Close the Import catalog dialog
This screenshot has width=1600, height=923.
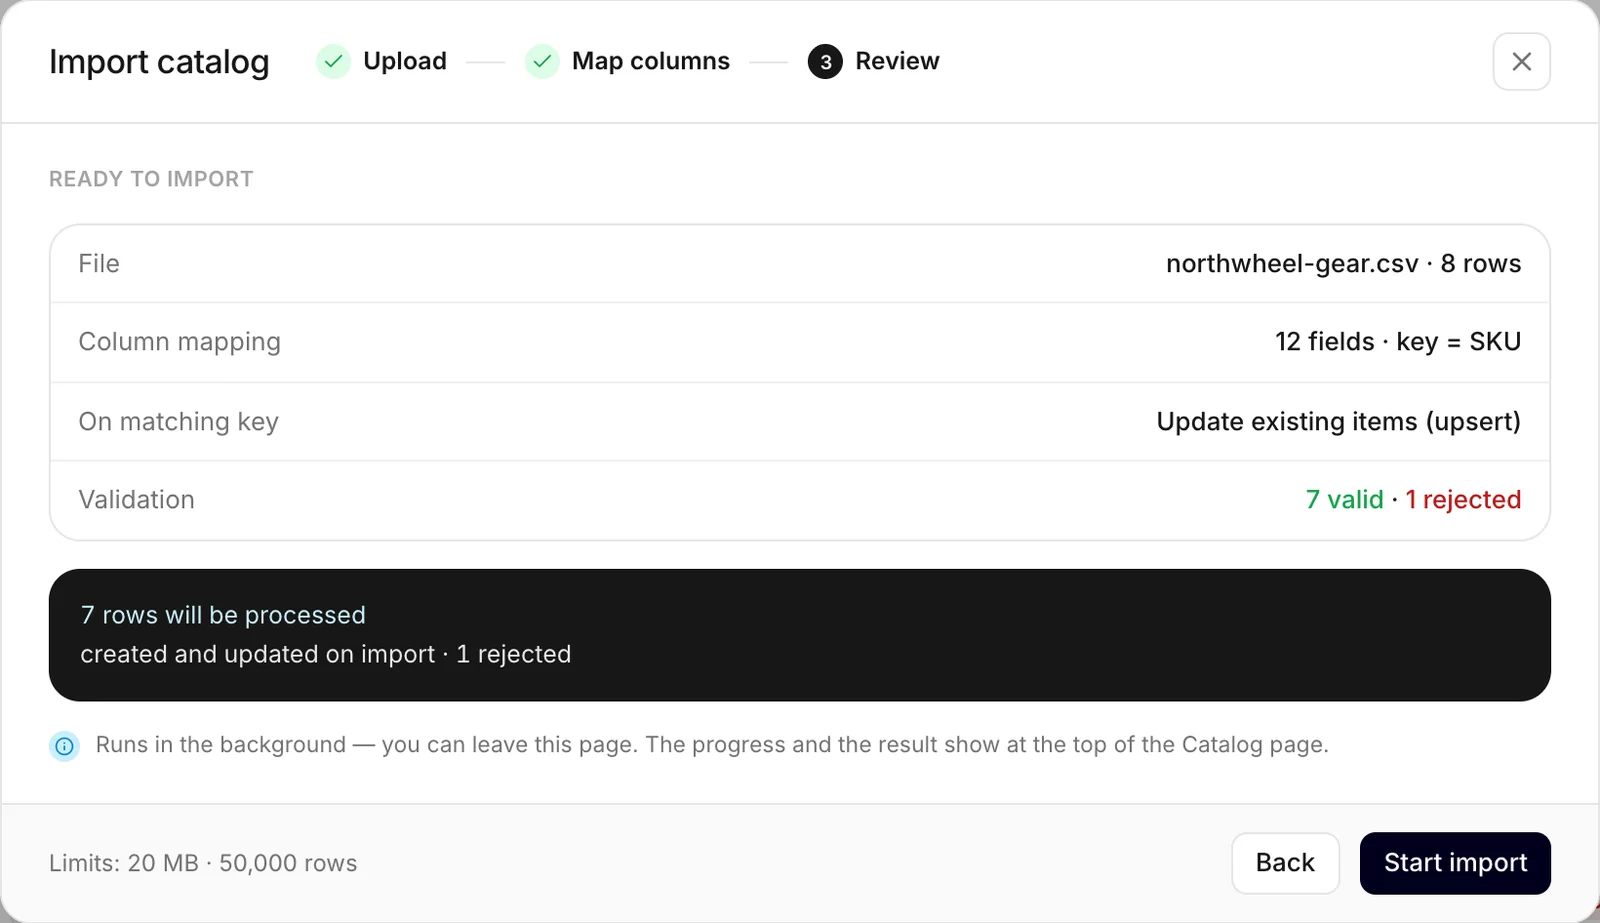click(x=1521, y=62)
